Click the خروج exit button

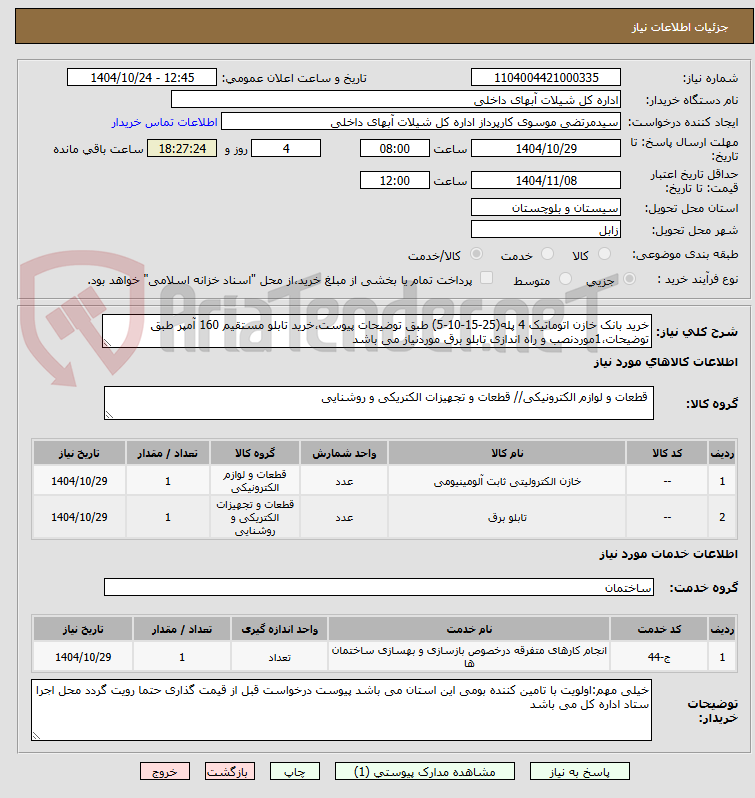(x=165, y=772)
